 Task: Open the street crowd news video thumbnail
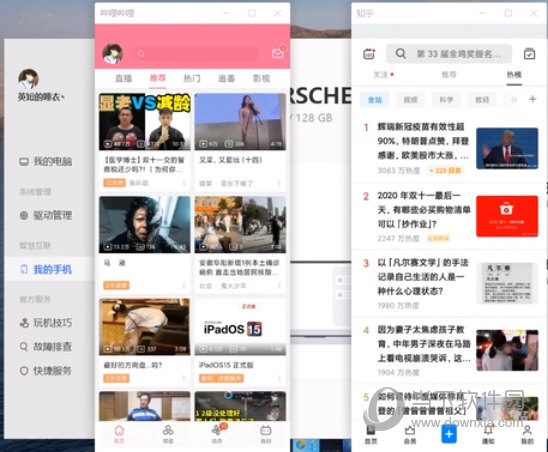(x=240, y=224)
